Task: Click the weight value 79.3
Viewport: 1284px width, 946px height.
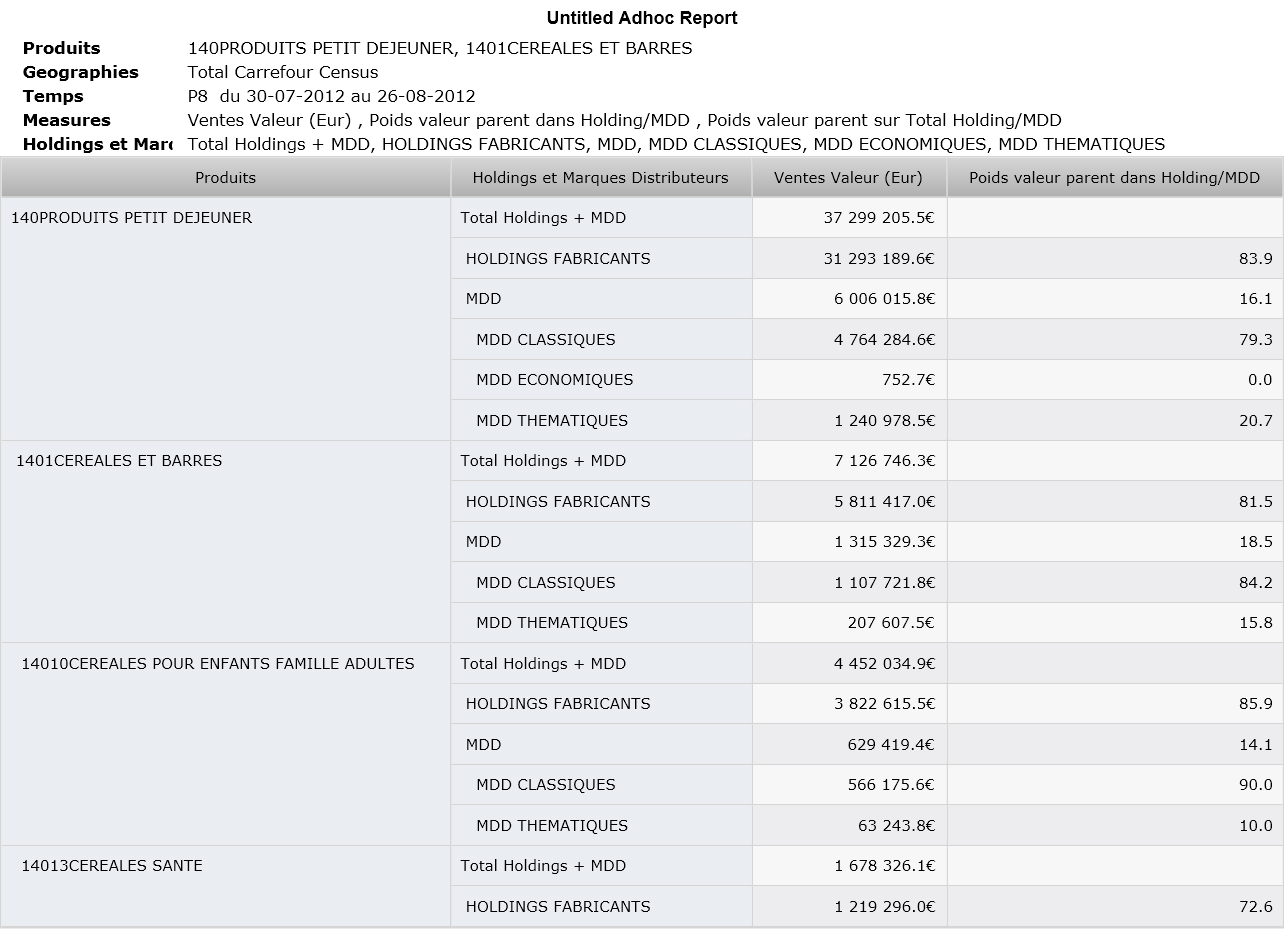Action: (x=1255, y=340)
